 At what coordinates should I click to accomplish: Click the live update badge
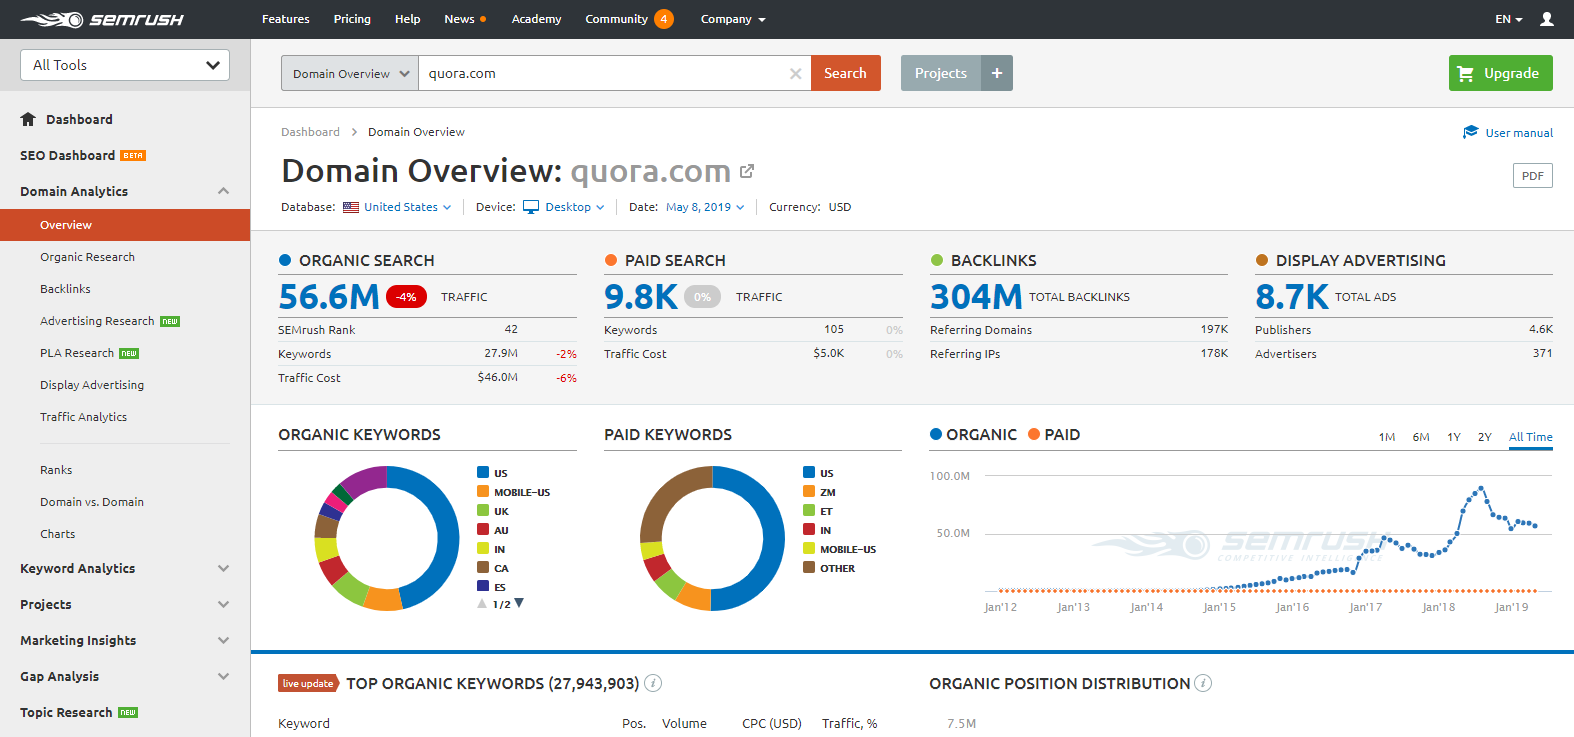coord(308,684)
